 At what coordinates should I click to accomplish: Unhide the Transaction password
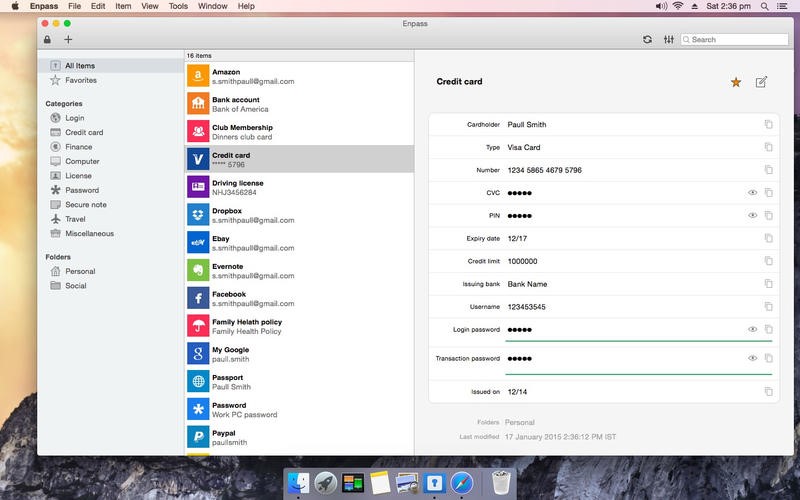752,358
